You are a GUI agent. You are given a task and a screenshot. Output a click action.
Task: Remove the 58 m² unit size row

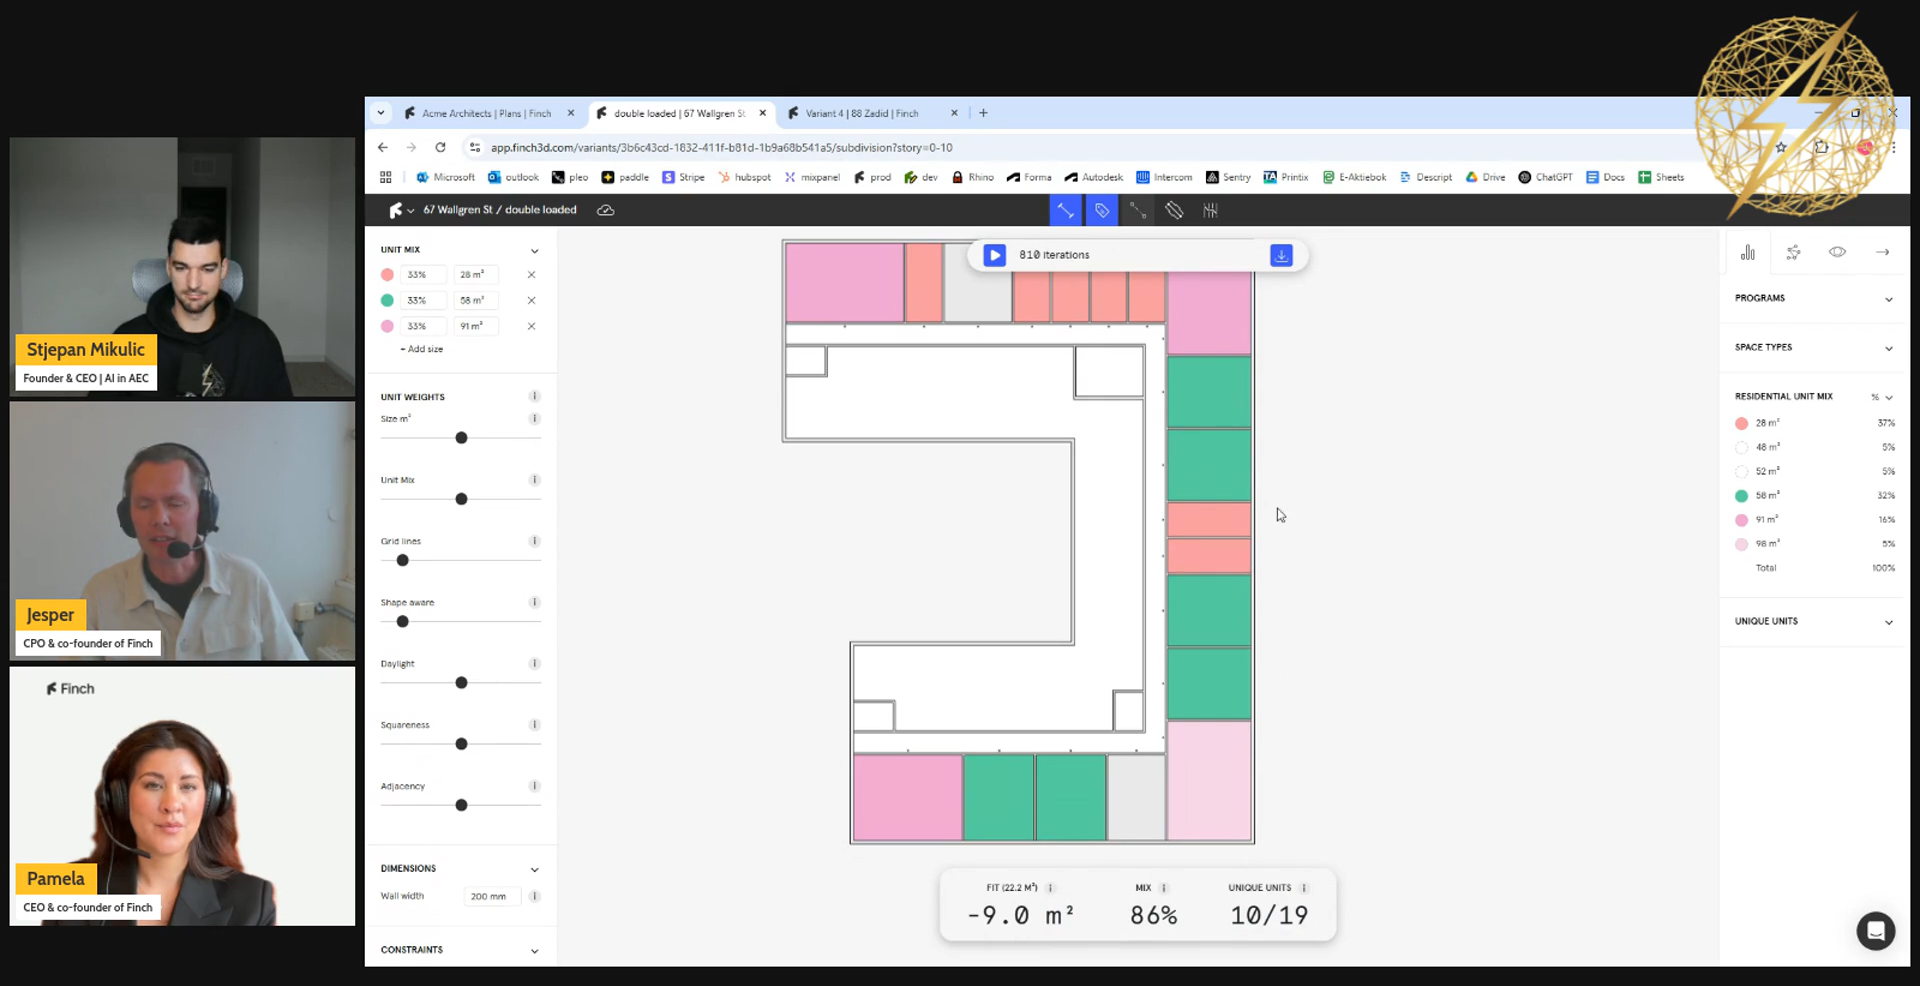[x=531, y=300]
